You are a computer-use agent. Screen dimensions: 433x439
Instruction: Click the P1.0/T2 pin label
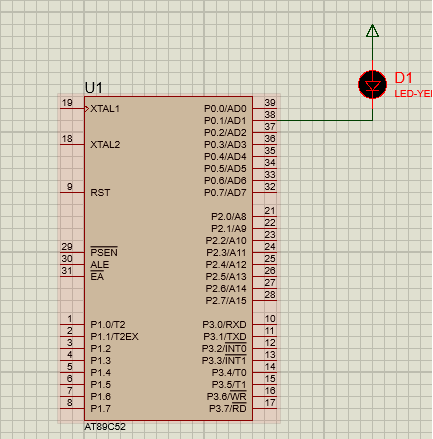108,325
